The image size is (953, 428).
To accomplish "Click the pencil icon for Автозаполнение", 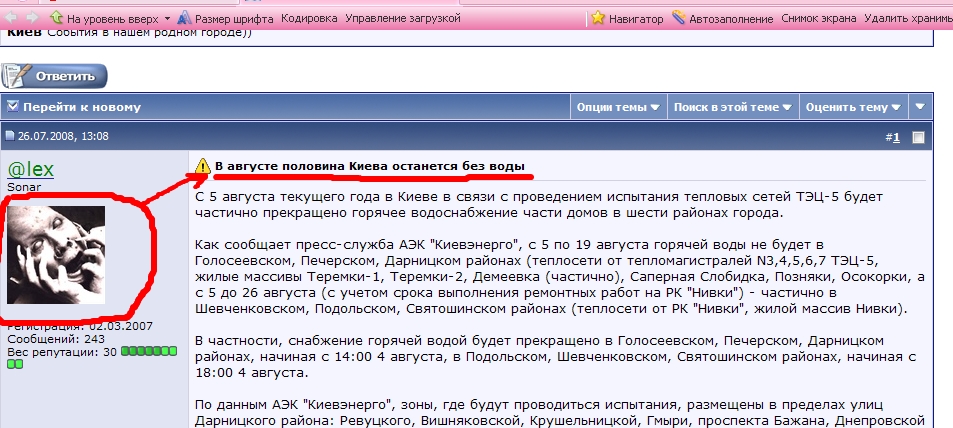I will tap(679, 18).
